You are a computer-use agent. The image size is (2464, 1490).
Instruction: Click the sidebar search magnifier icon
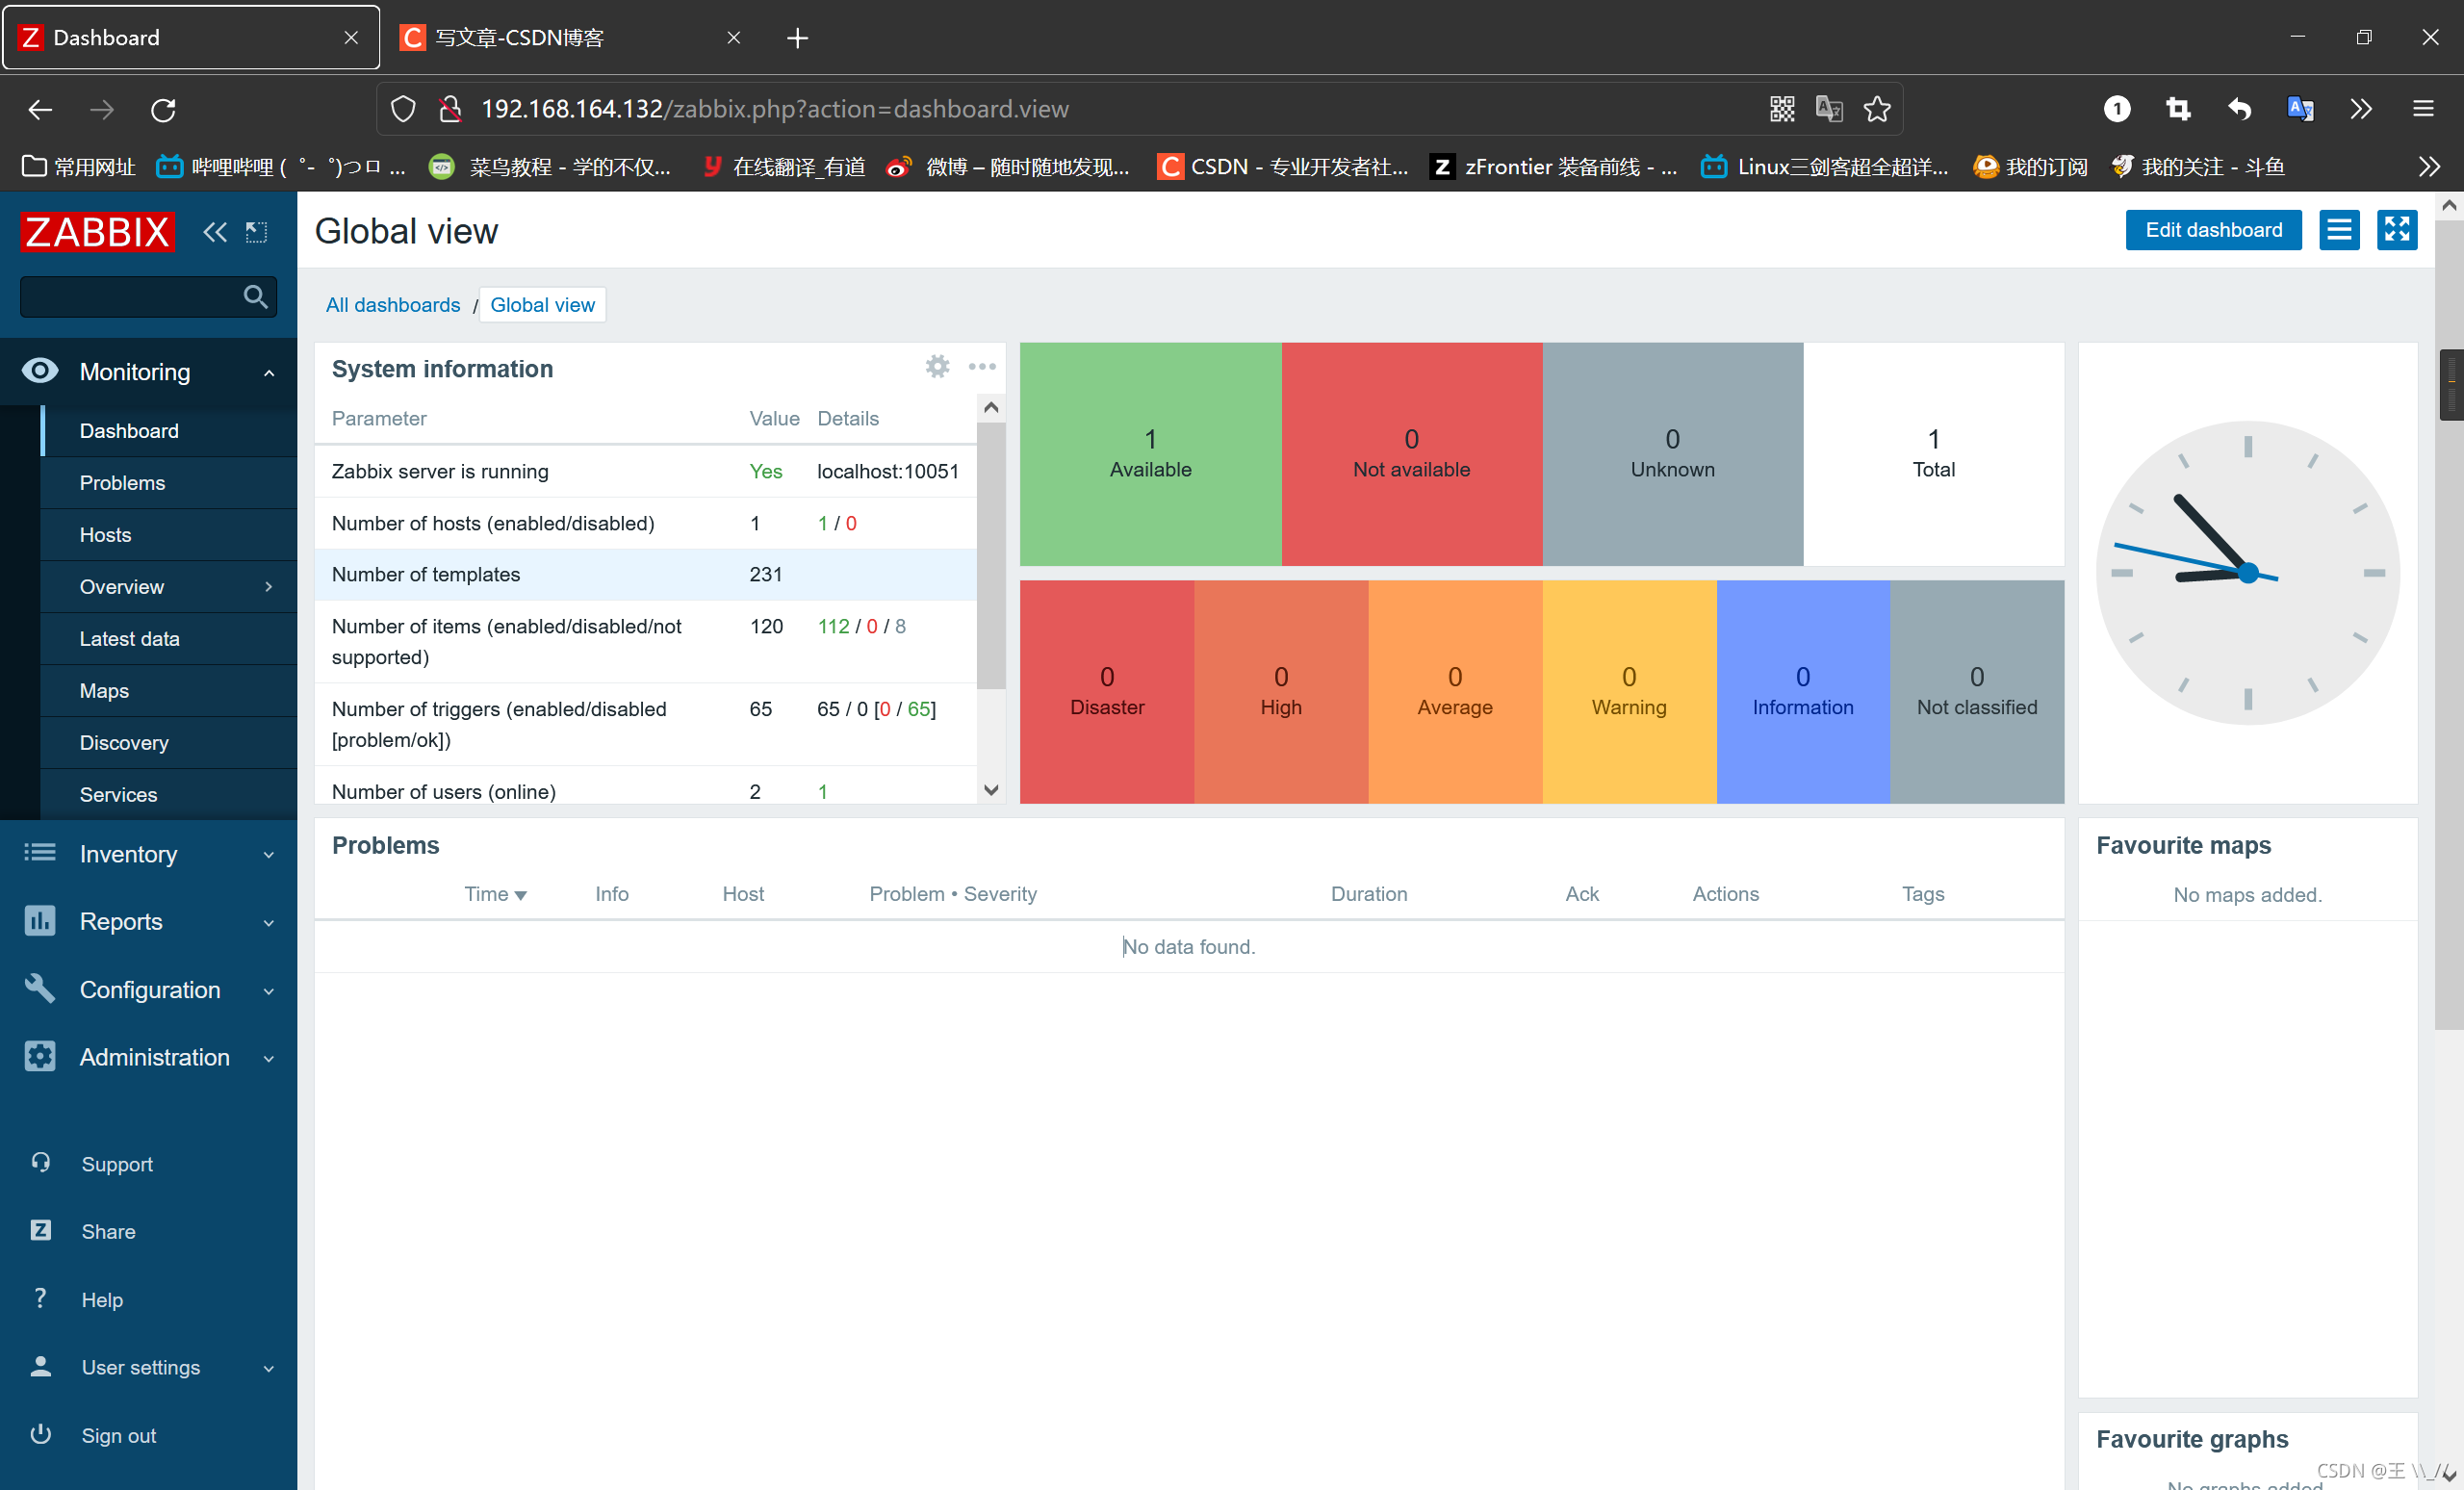click(255, 297)
